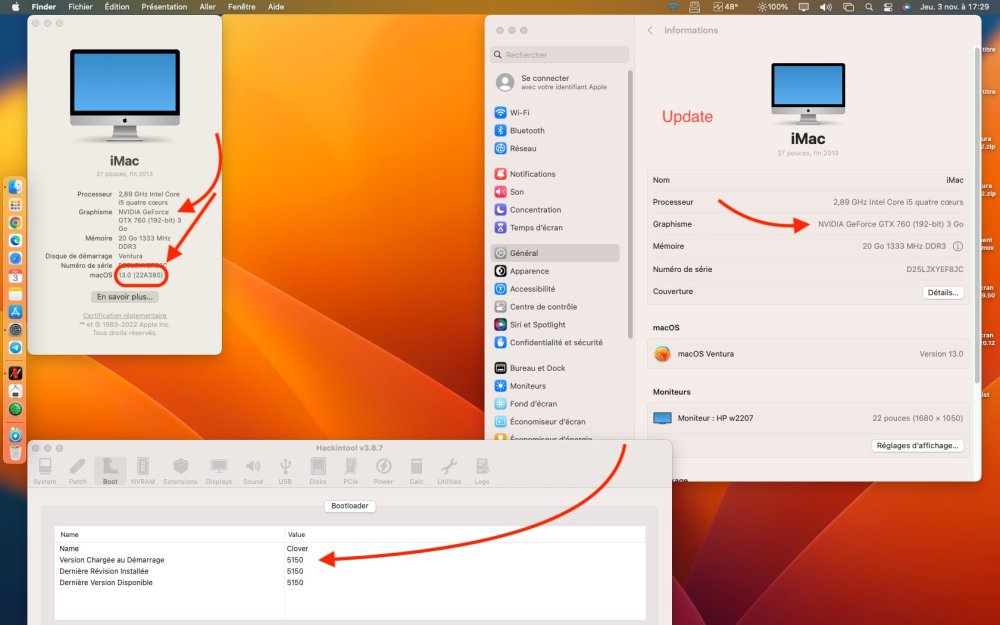Go back using the Informations chevron
Viewport: 1000px width, 625px height.
tap(650, 30)
